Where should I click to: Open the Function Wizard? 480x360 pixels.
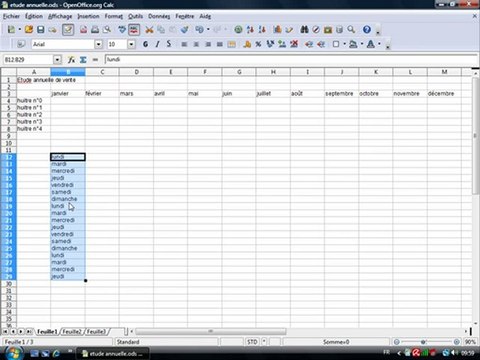coord(71,60)
